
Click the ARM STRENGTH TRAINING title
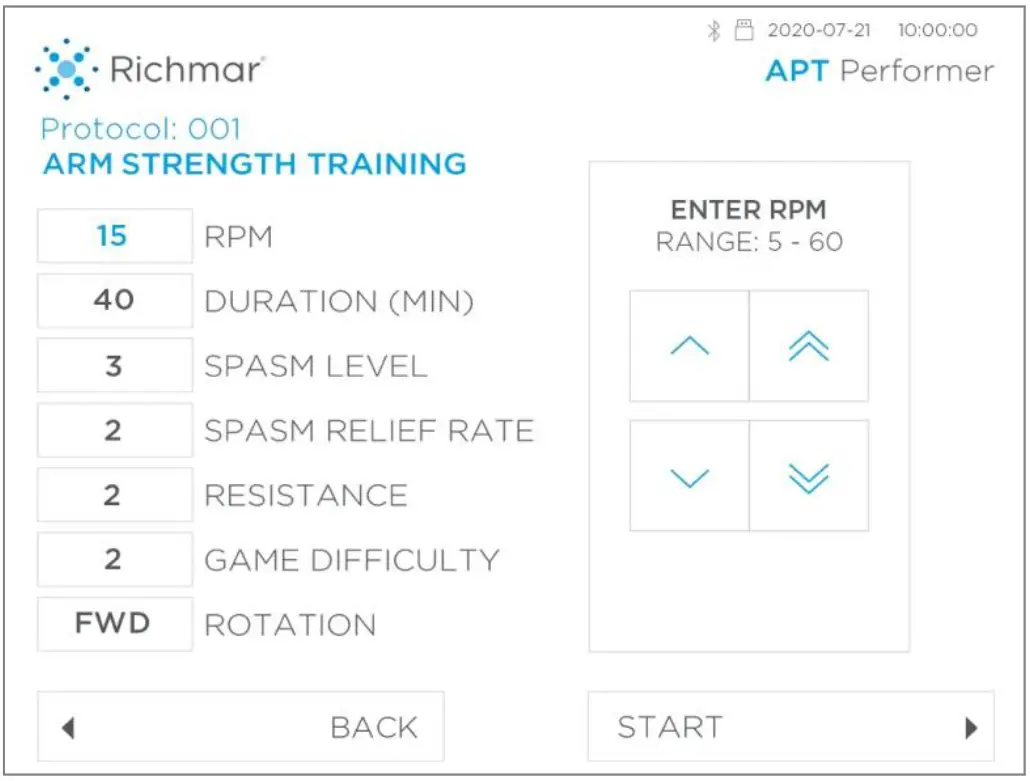pyautogui.click(x=252, y=164)
